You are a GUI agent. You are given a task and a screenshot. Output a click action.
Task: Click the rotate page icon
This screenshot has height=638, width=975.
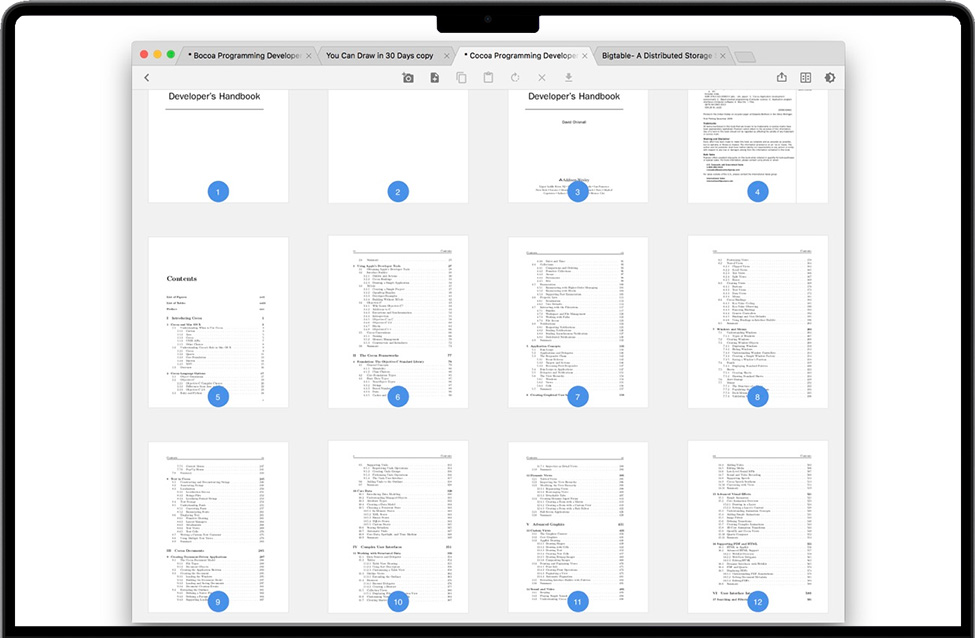tap(515, 78)
